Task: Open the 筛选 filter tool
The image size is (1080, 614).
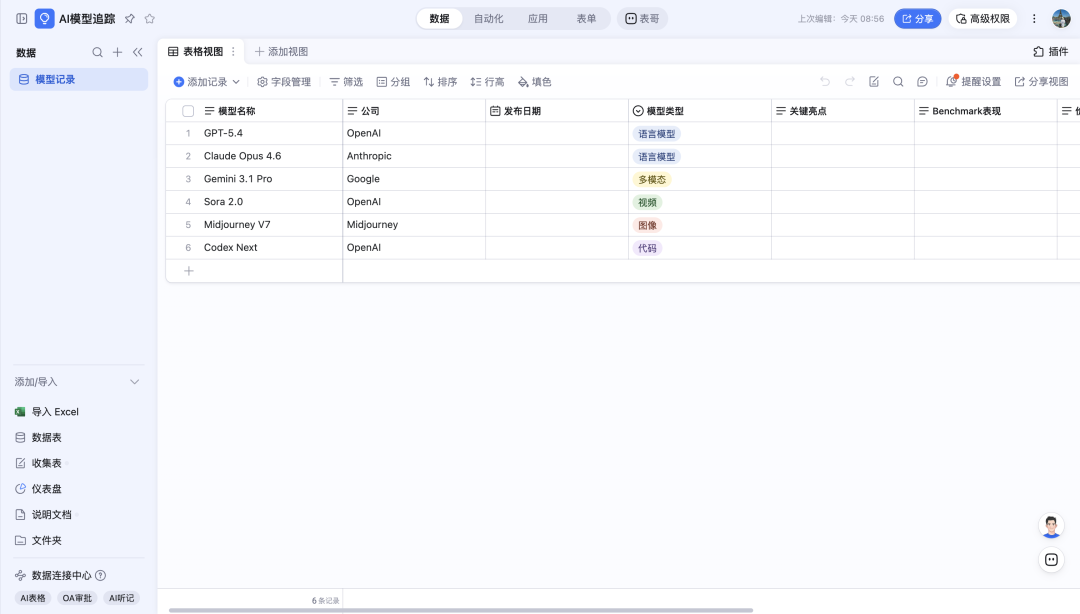Action: click(346, 82)
